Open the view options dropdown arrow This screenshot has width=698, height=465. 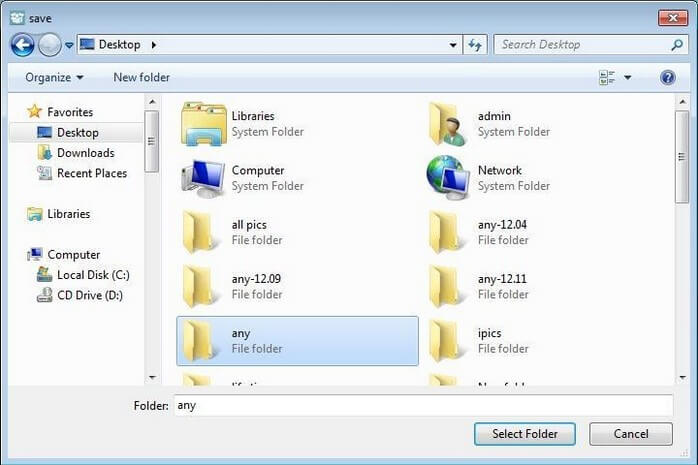tap(627, 77)
